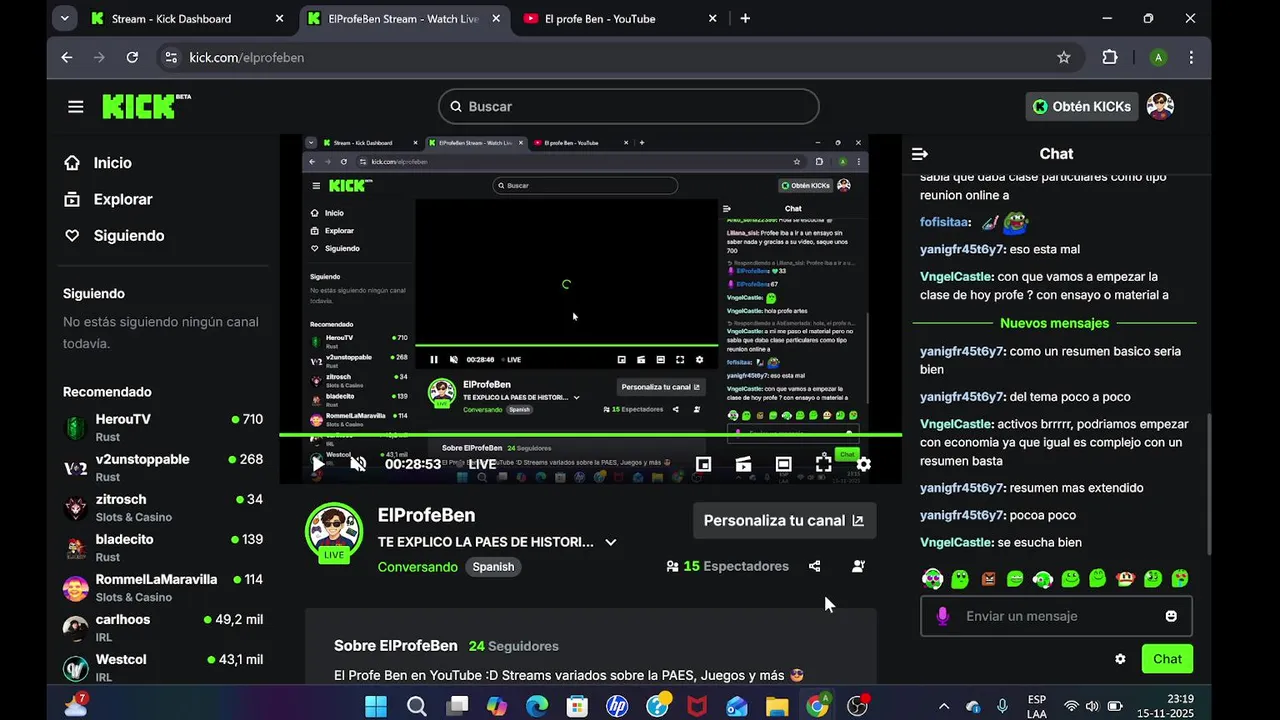The width and height of the screenshot is (1280, 720).
Task: Open the clip creation icon
Action: [743, 464]
